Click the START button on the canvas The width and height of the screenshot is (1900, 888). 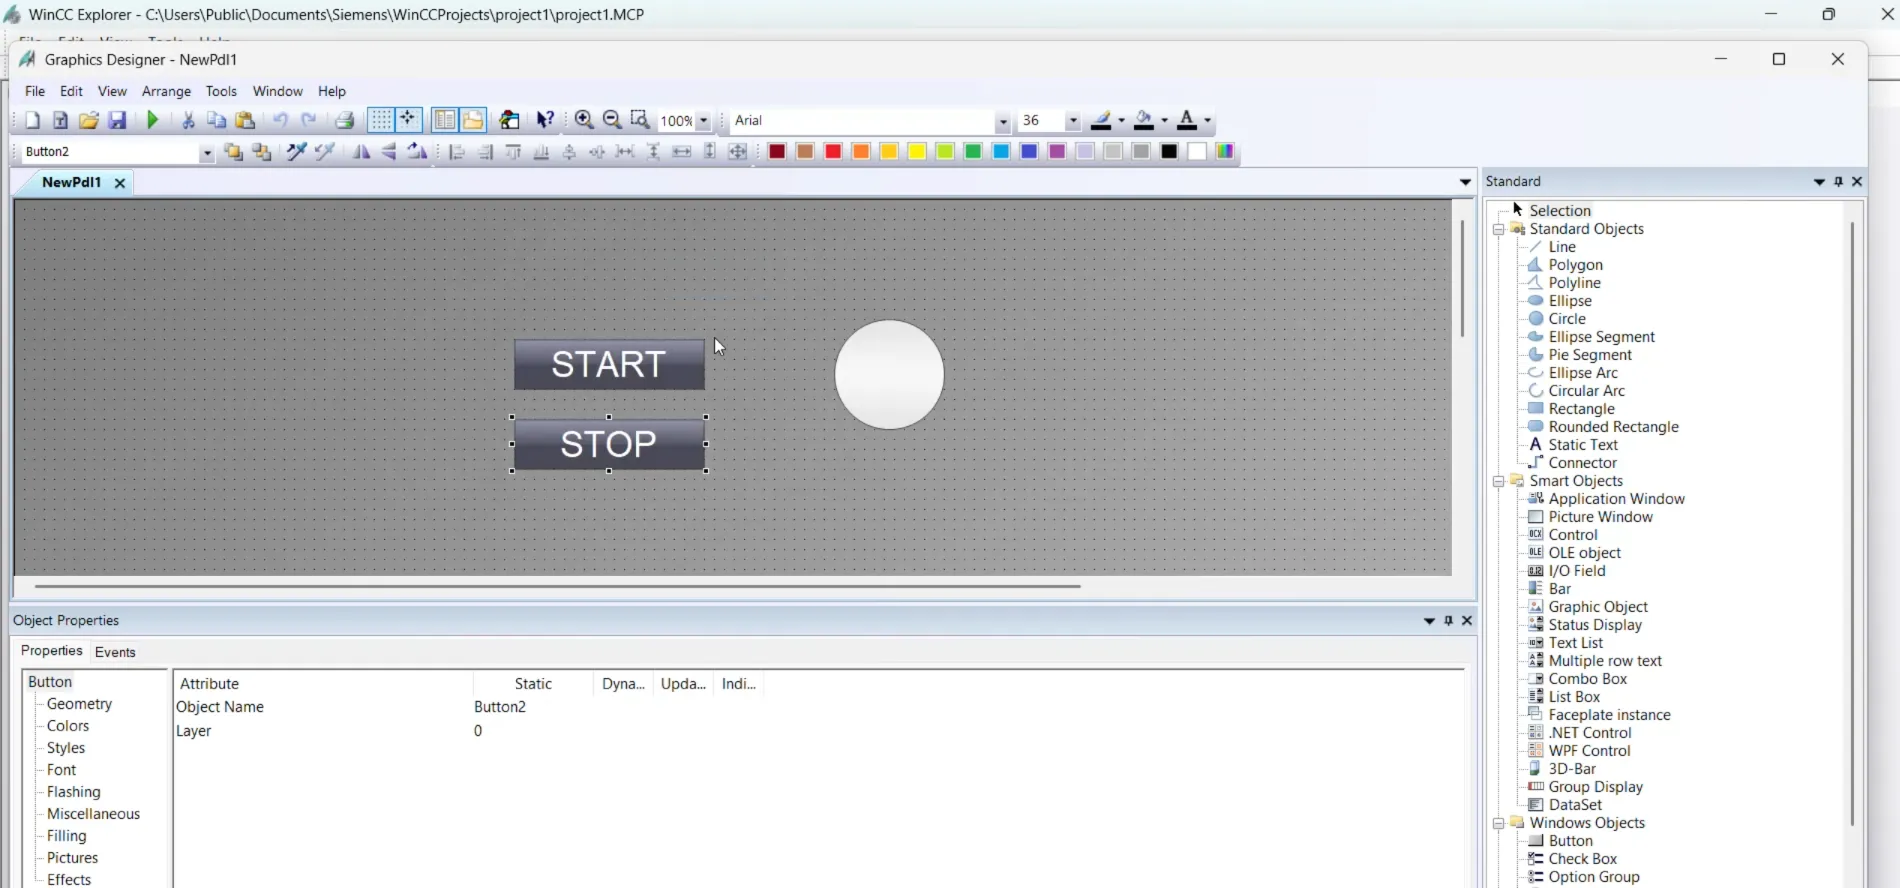609,364
